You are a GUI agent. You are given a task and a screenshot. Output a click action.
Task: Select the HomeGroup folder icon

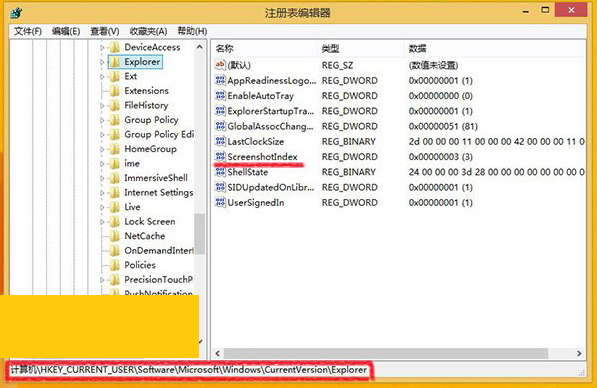point(115,148)
